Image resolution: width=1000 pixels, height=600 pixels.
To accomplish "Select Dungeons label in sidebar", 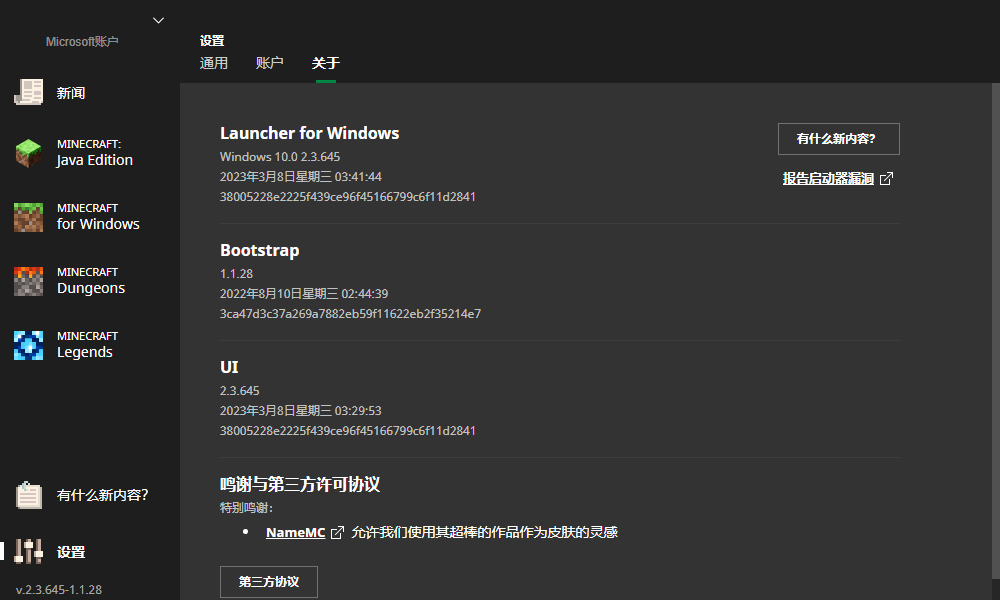I will [x=91, y=288].
